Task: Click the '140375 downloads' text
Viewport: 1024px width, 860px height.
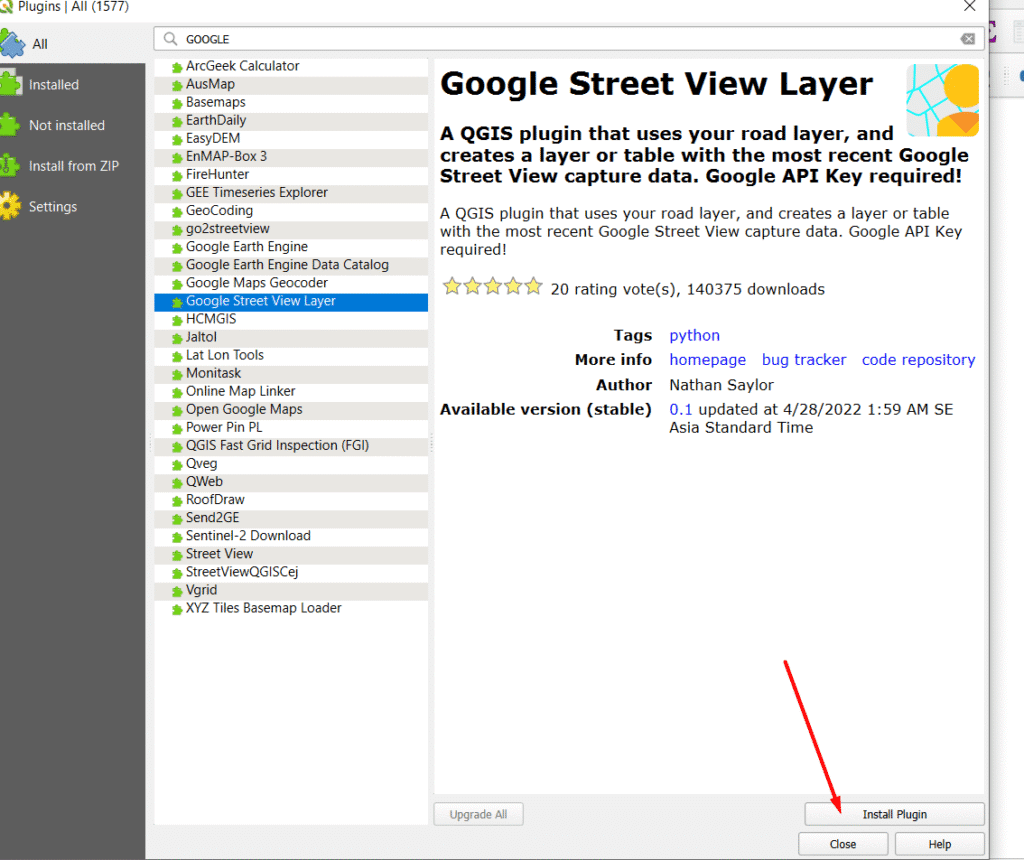Action: (756, 289)
